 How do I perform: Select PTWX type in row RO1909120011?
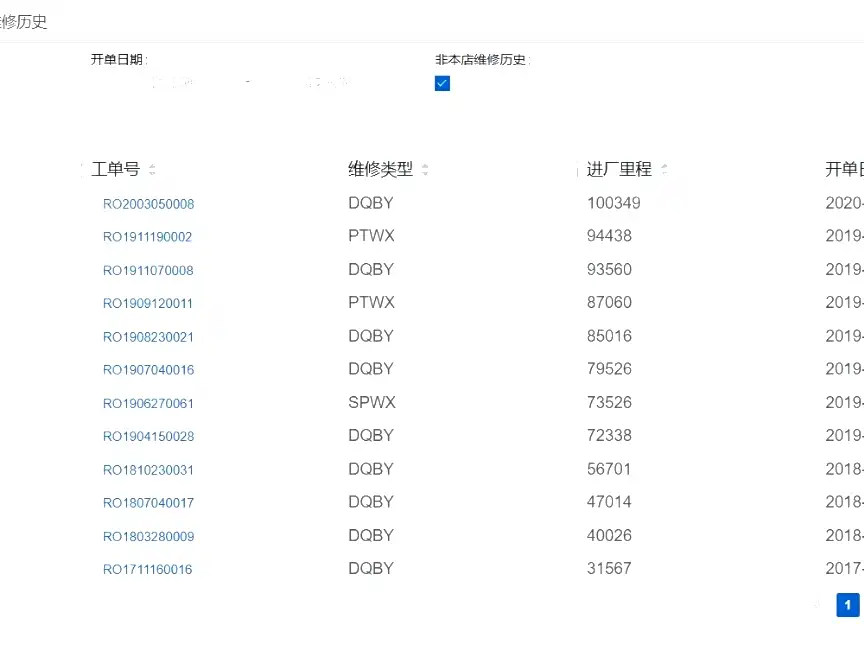371,303
